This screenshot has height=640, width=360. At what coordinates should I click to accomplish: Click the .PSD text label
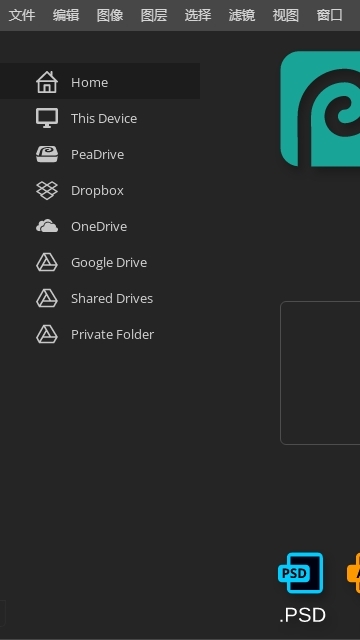click(302, 615)
